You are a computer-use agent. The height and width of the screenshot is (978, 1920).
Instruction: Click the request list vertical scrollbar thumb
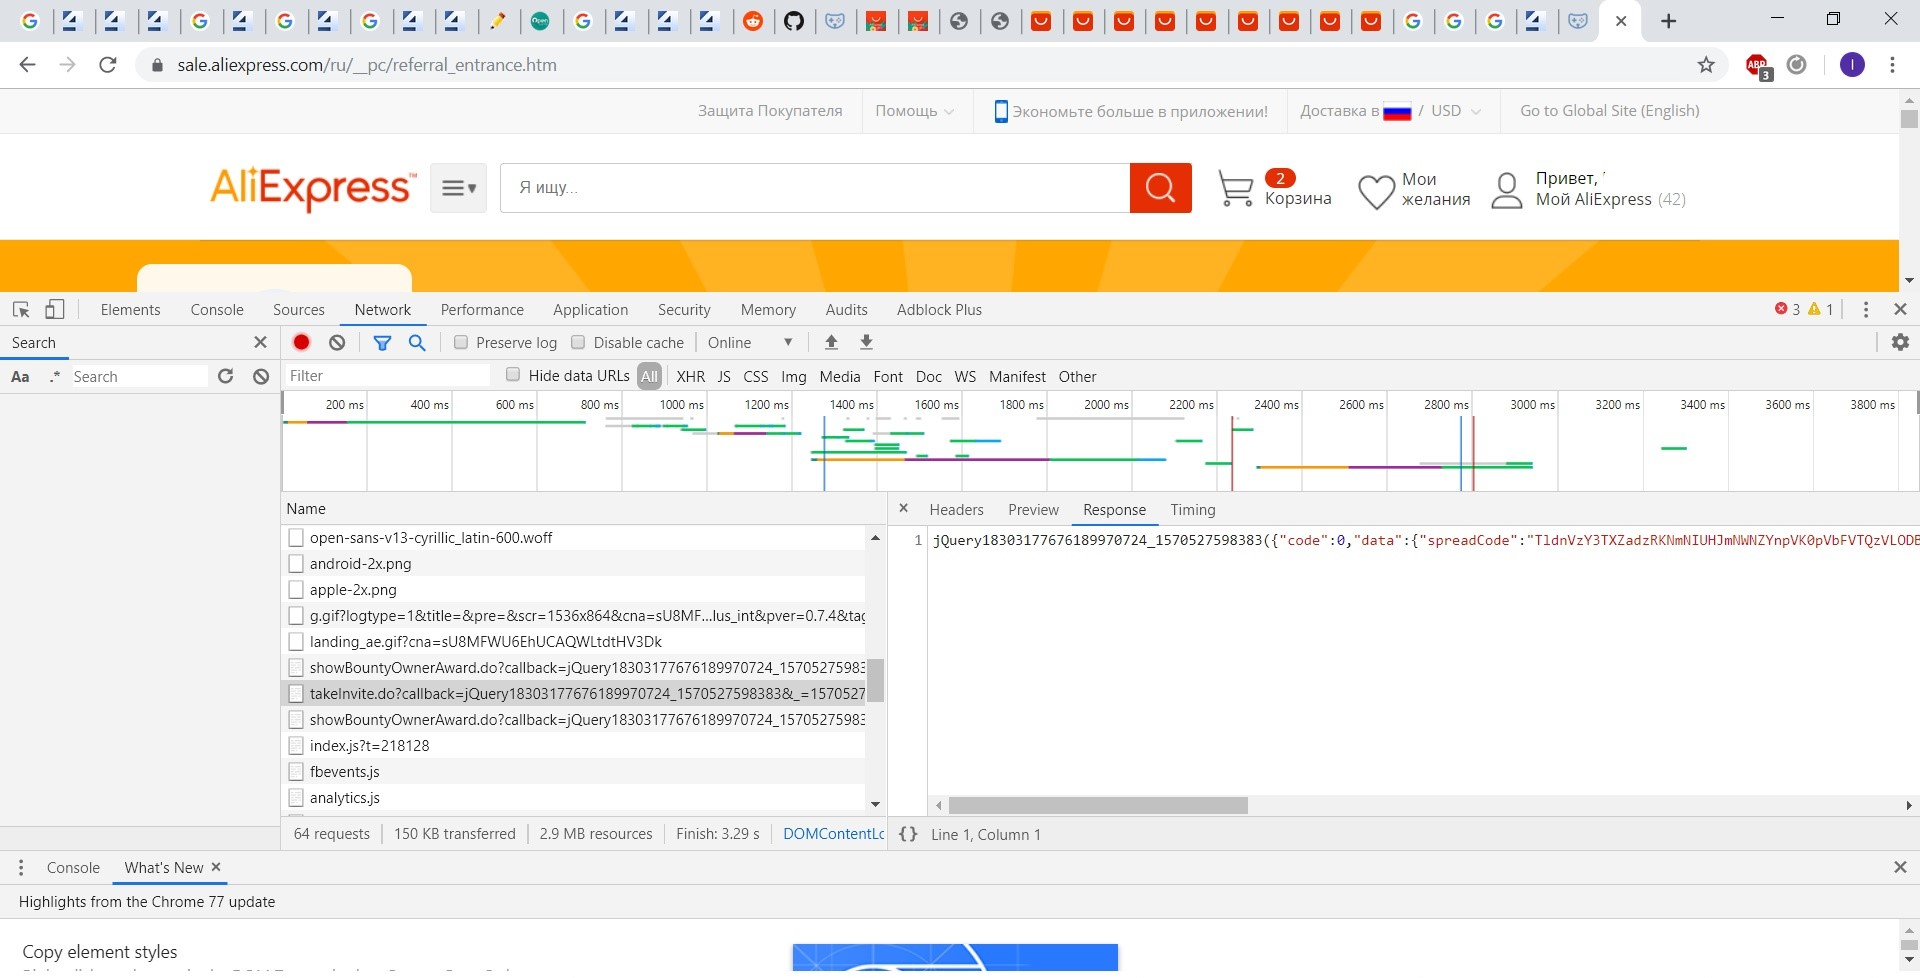pos(875,680)
